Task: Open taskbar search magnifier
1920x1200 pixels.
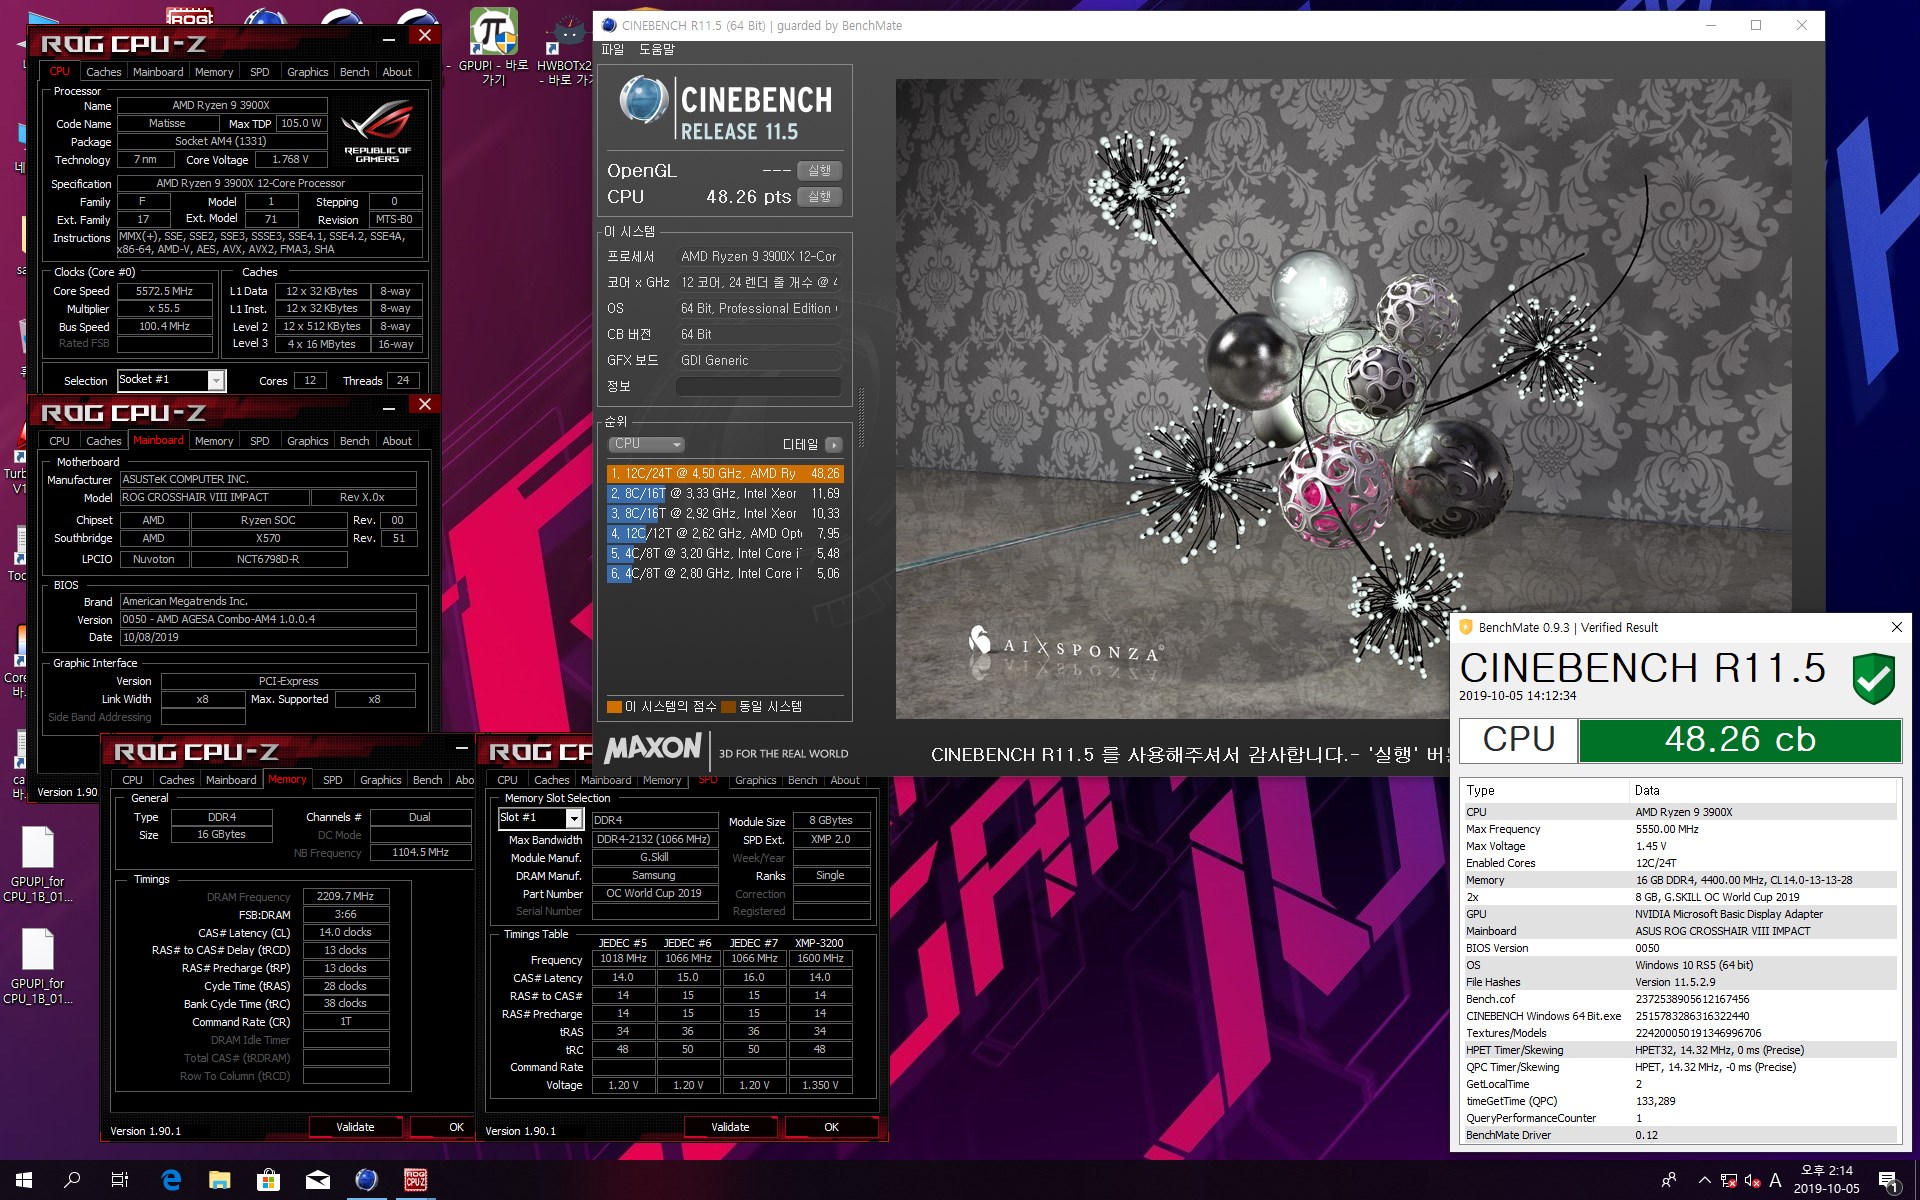Action: coord(72,1180)
